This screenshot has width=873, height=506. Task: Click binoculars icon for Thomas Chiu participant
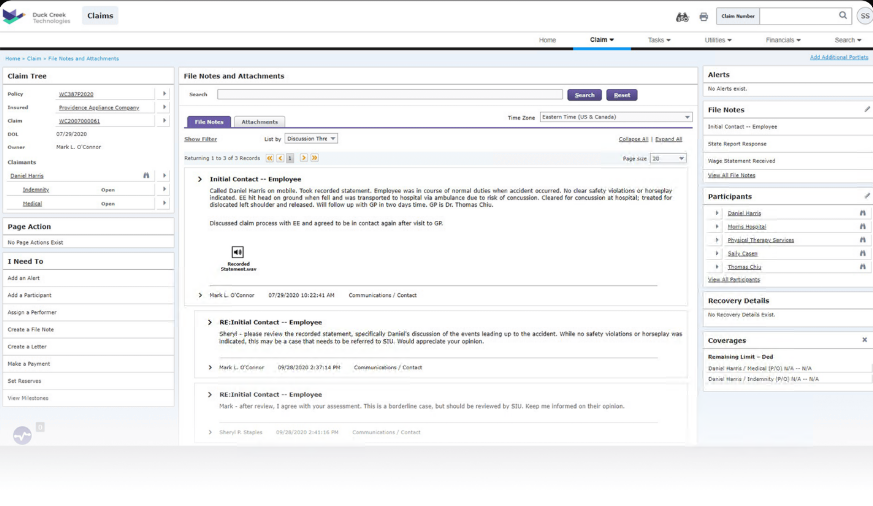(x=862, y=267)
